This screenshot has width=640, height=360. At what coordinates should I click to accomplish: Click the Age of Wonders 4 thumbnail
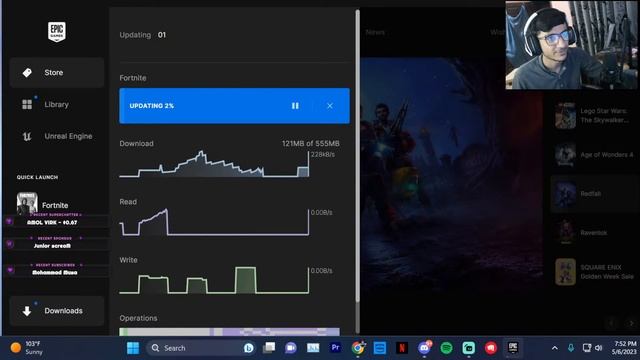(565, 155)
